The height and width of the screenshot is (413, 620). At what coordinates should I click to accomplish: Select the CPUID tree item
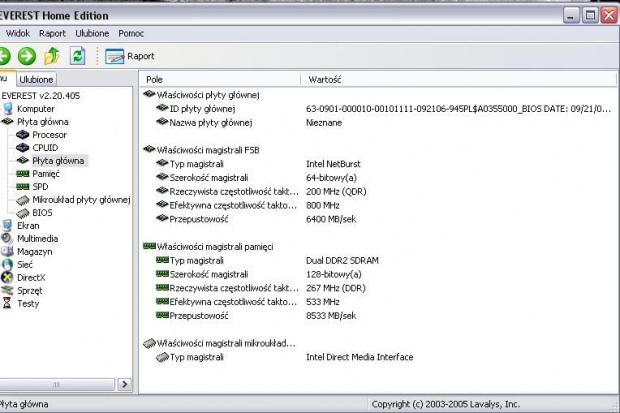point(45,147)
